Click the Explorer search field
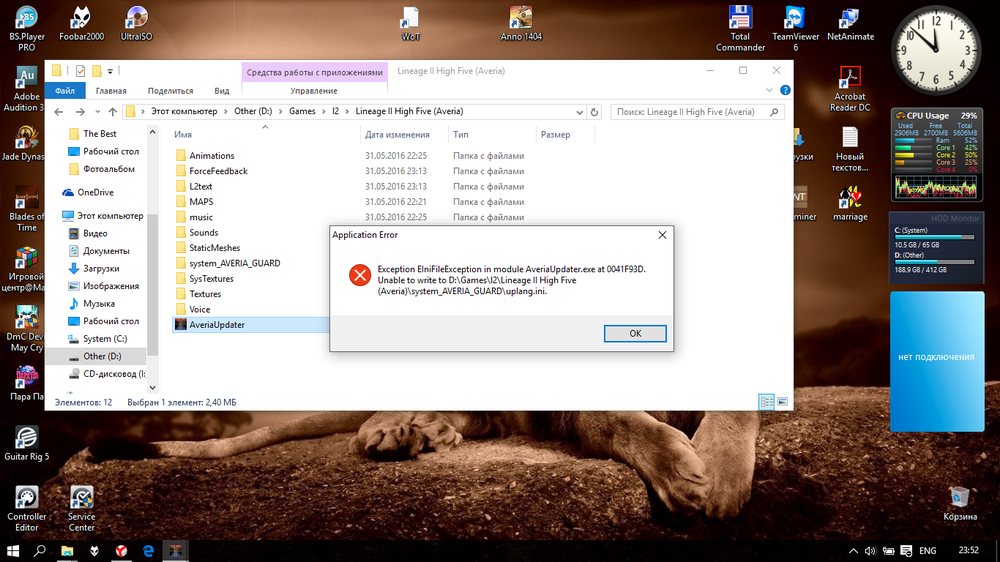 coord(690,112)
